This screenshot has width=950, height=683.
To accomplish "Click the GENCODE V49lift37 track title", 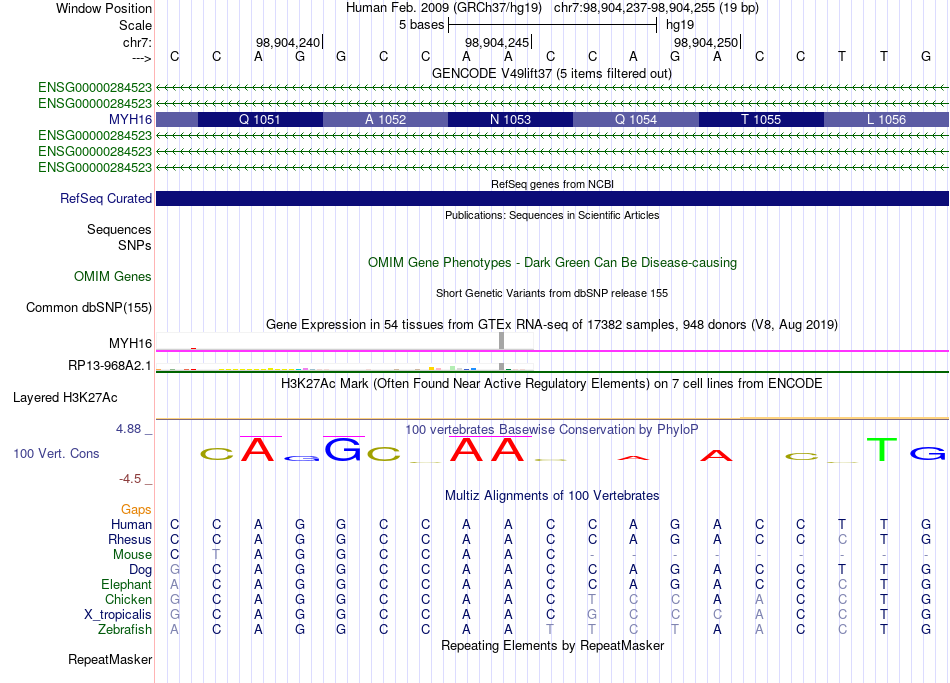I will pyautogui.click(x=551, y=73).
